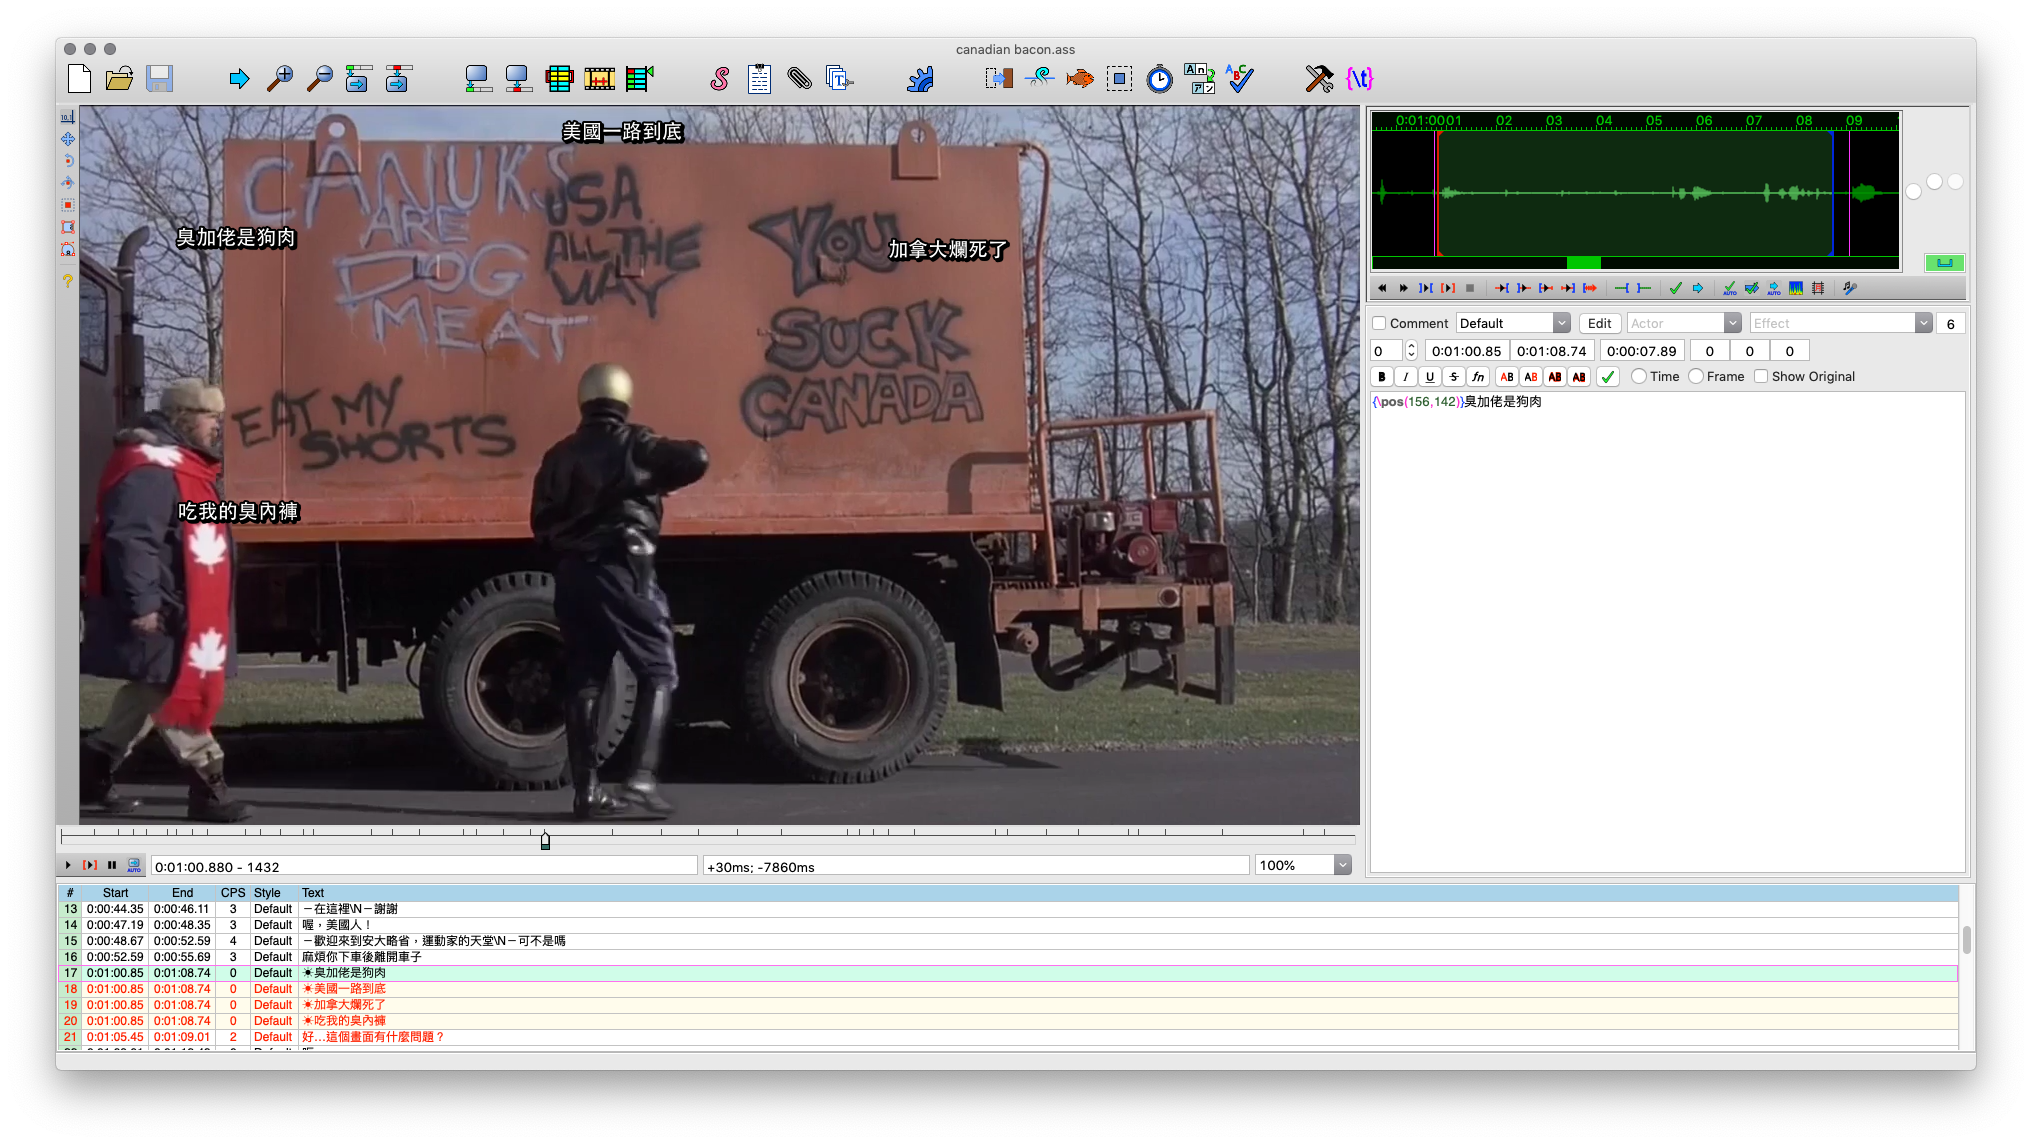Image resolution: width=2032 pixels, height=1144 pixels.
Task: Open an existing subtitle file
Action: click(x=119, y=78)
